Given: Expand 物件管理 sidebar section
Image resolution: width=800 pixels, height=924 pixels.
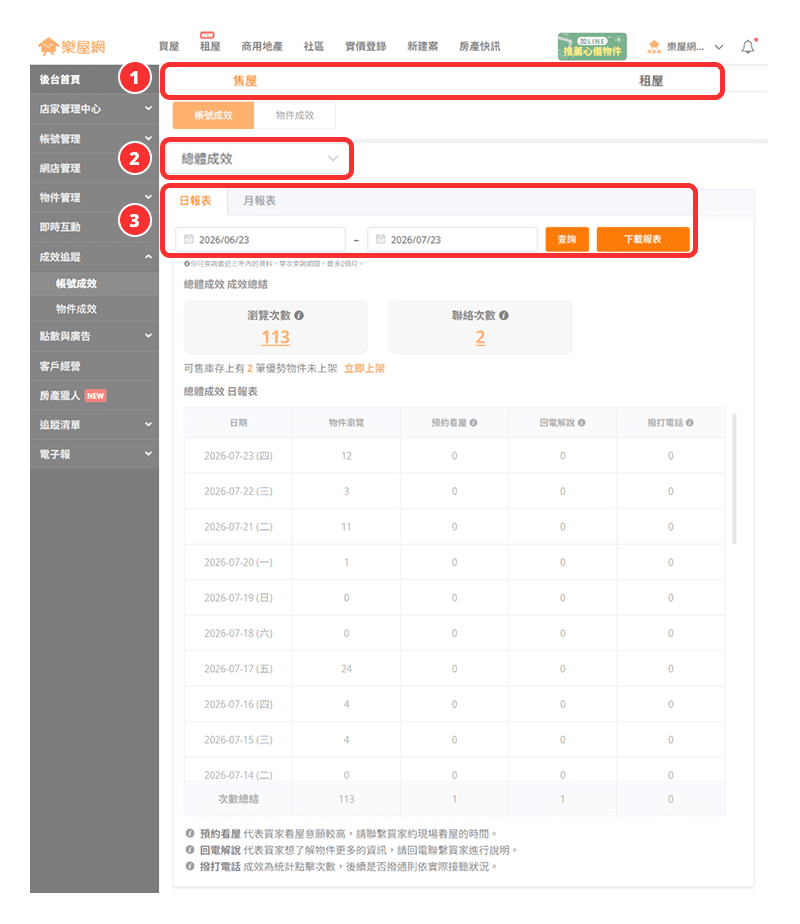Looking at the screenshot, I should click(x=94, y=197).
